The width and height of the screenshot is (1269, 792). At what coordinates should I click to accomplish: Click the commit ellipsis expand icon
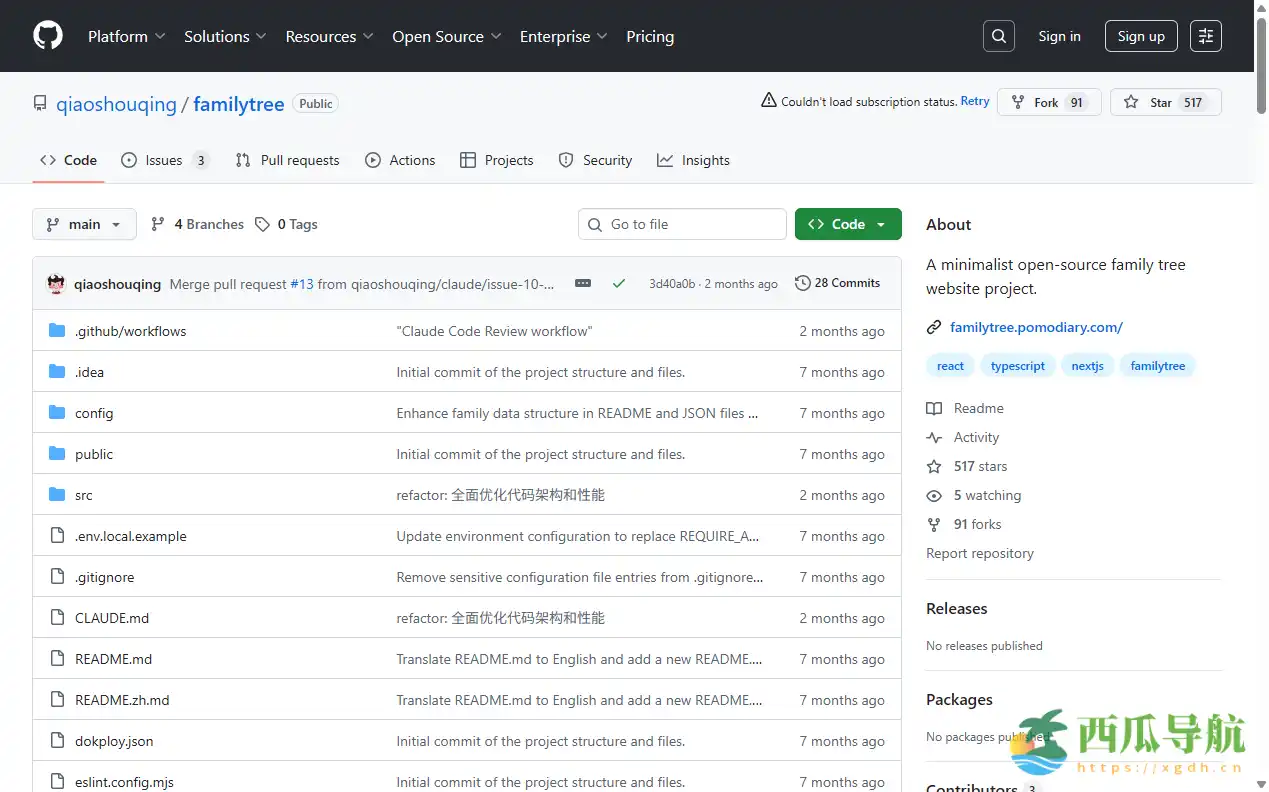click(x=583, y=283)
